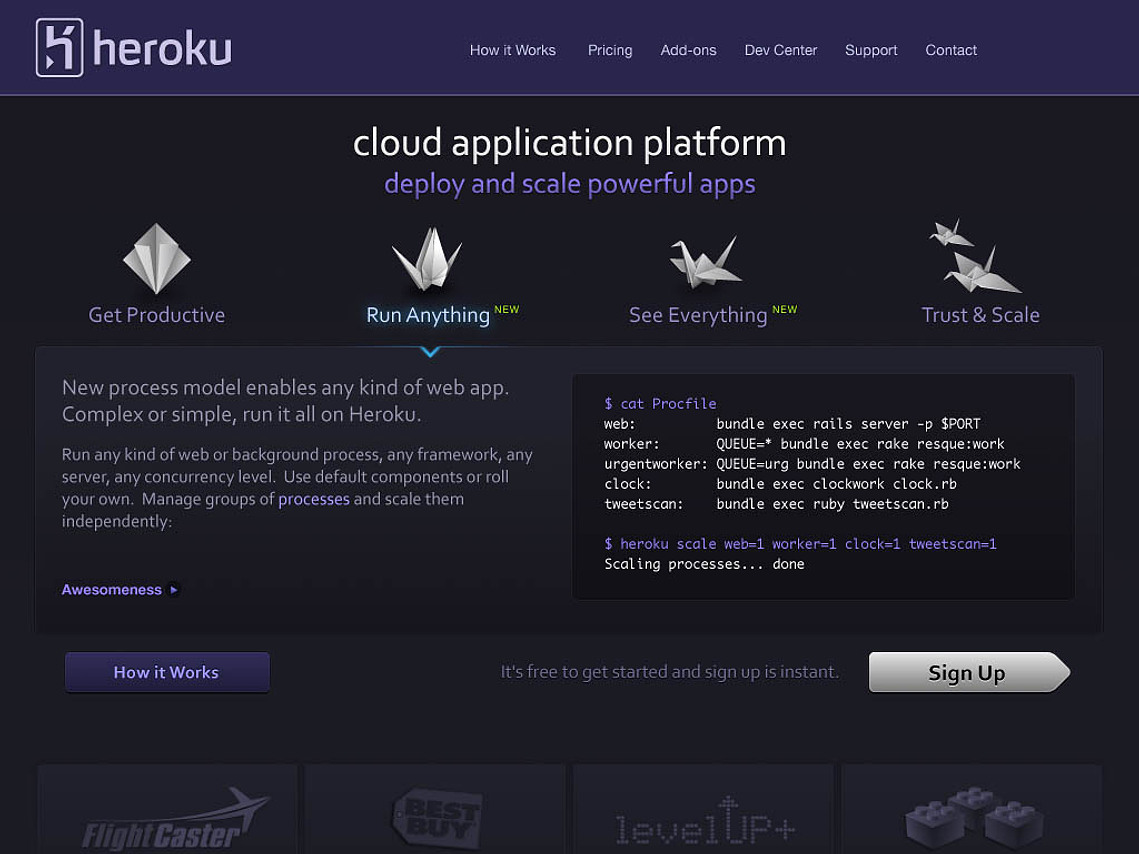Image resolution: width=1139 pixels, height=854 pixels.
Task: Select the Run Anything tab label
Action: pos(428,315)
